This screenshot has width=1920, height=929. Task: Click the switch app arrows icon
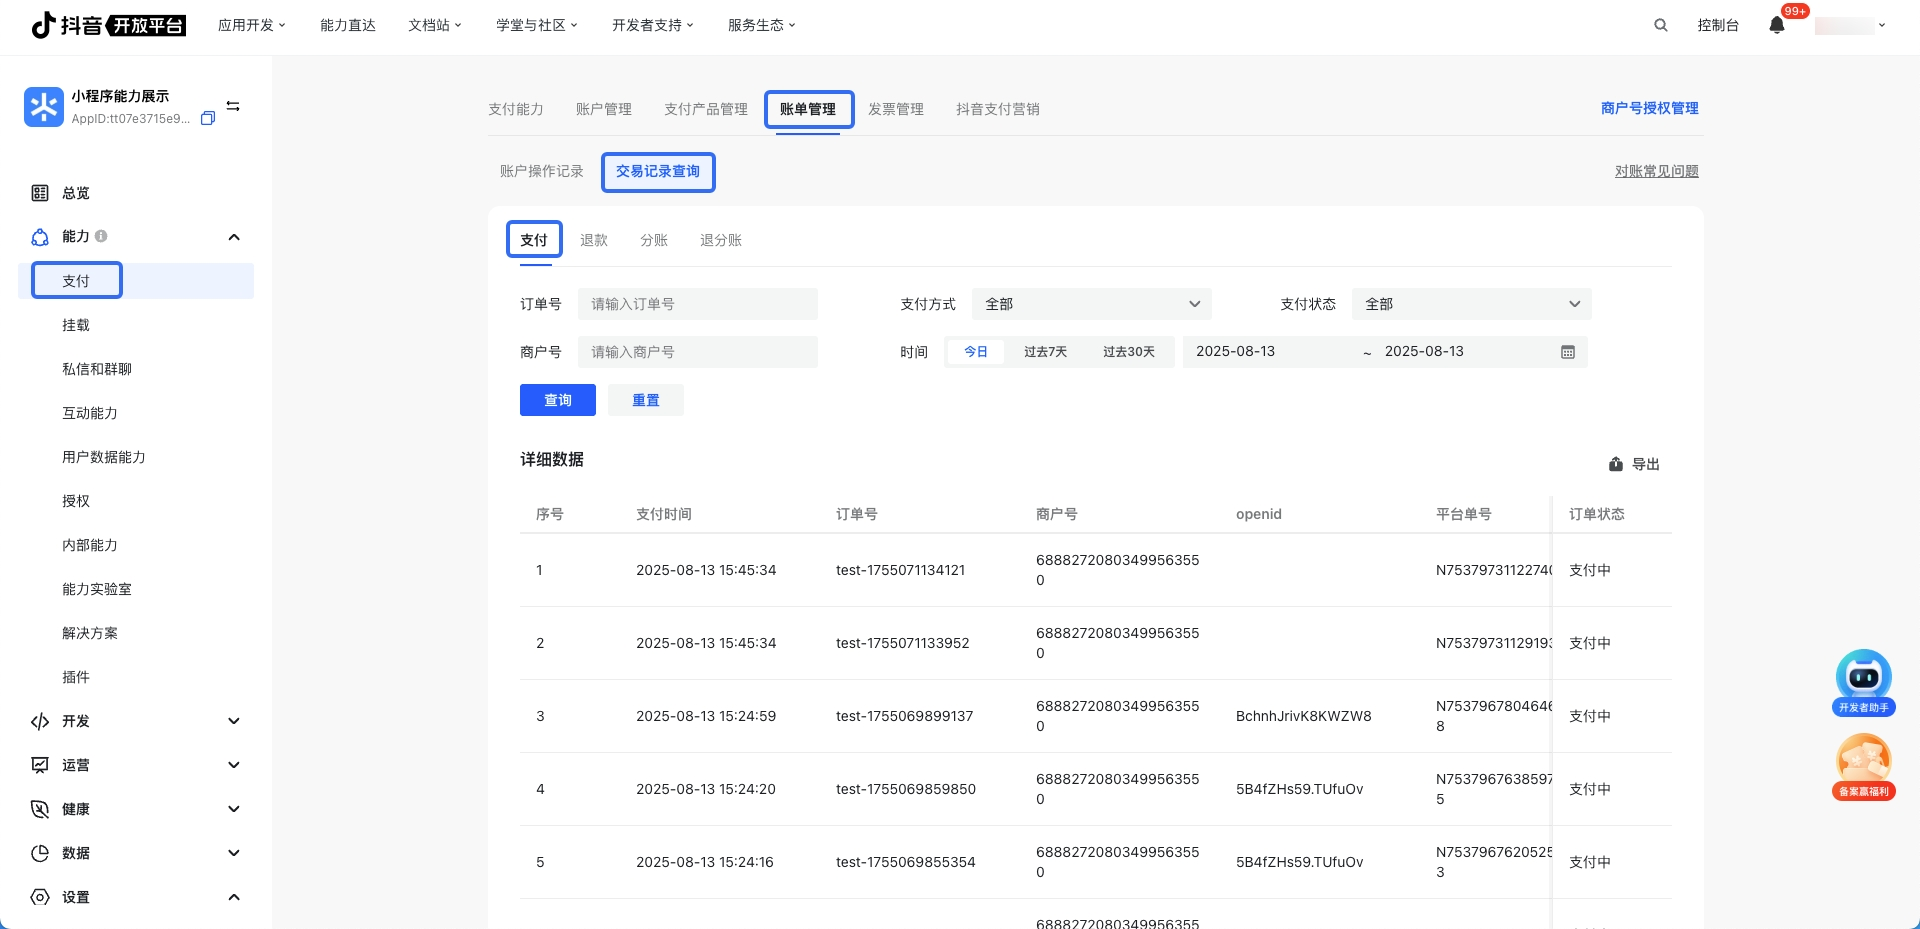(x=233, y=106)
